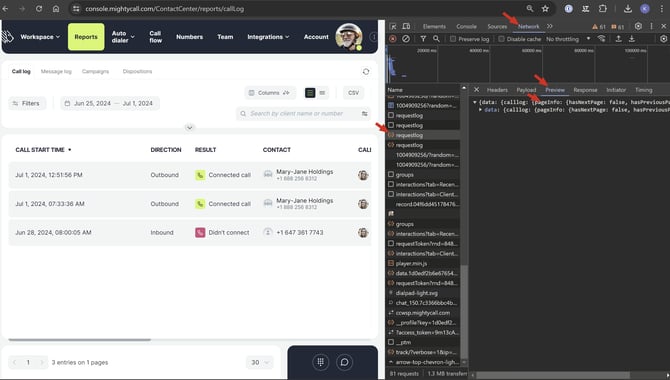
Task: Show more DevTools tabs
Action: [550, 26]
